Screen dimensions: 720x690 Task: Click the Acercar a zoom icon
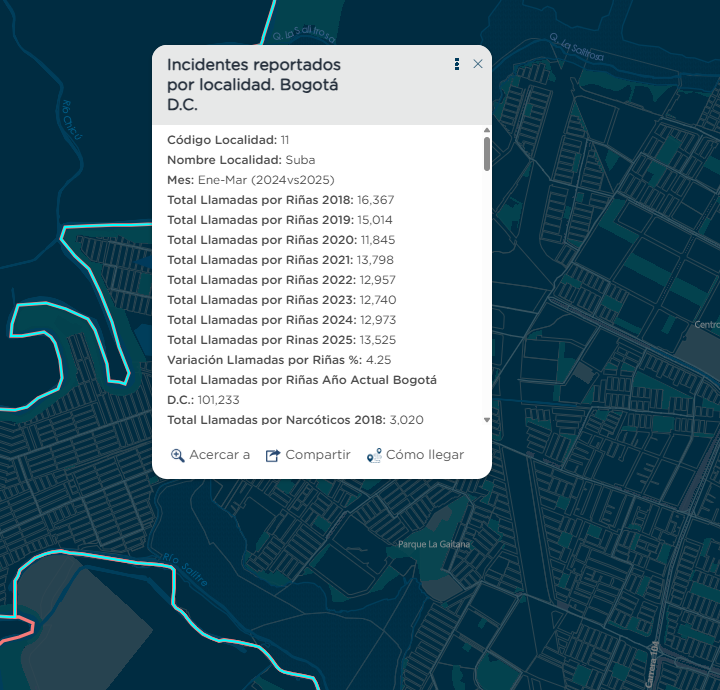[178, 455]
